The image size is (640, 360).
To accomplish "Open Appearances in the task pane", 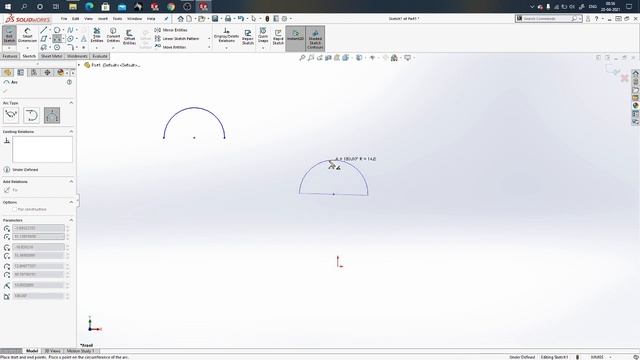I will click(636, 106).
